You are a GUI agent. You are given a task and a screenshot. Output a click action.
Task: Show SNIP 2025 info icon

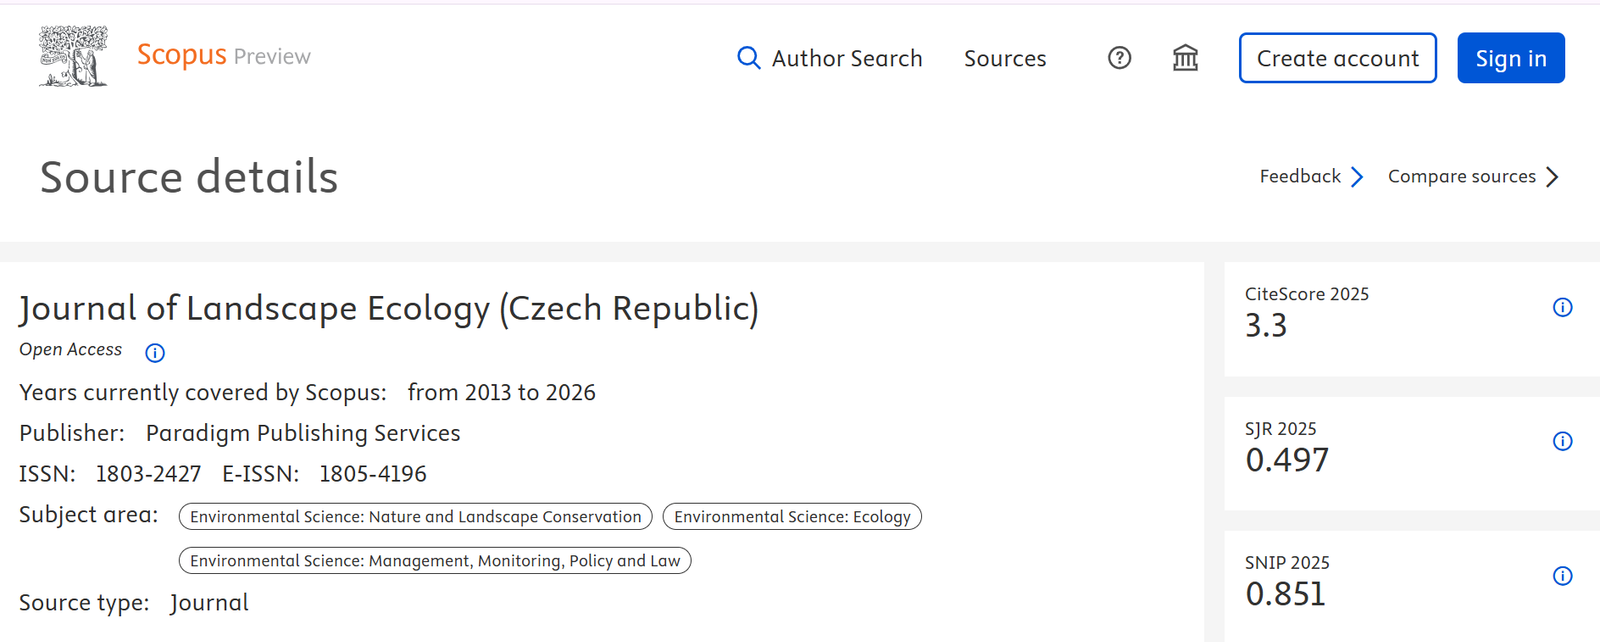coord(1562,576)
